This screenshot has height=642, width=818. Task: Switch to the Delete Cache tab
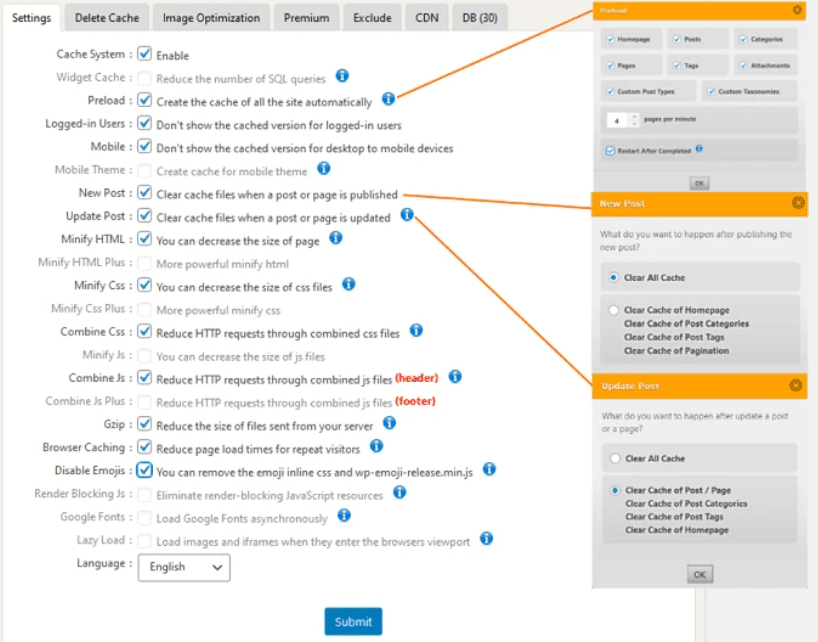tap(107, 18)
